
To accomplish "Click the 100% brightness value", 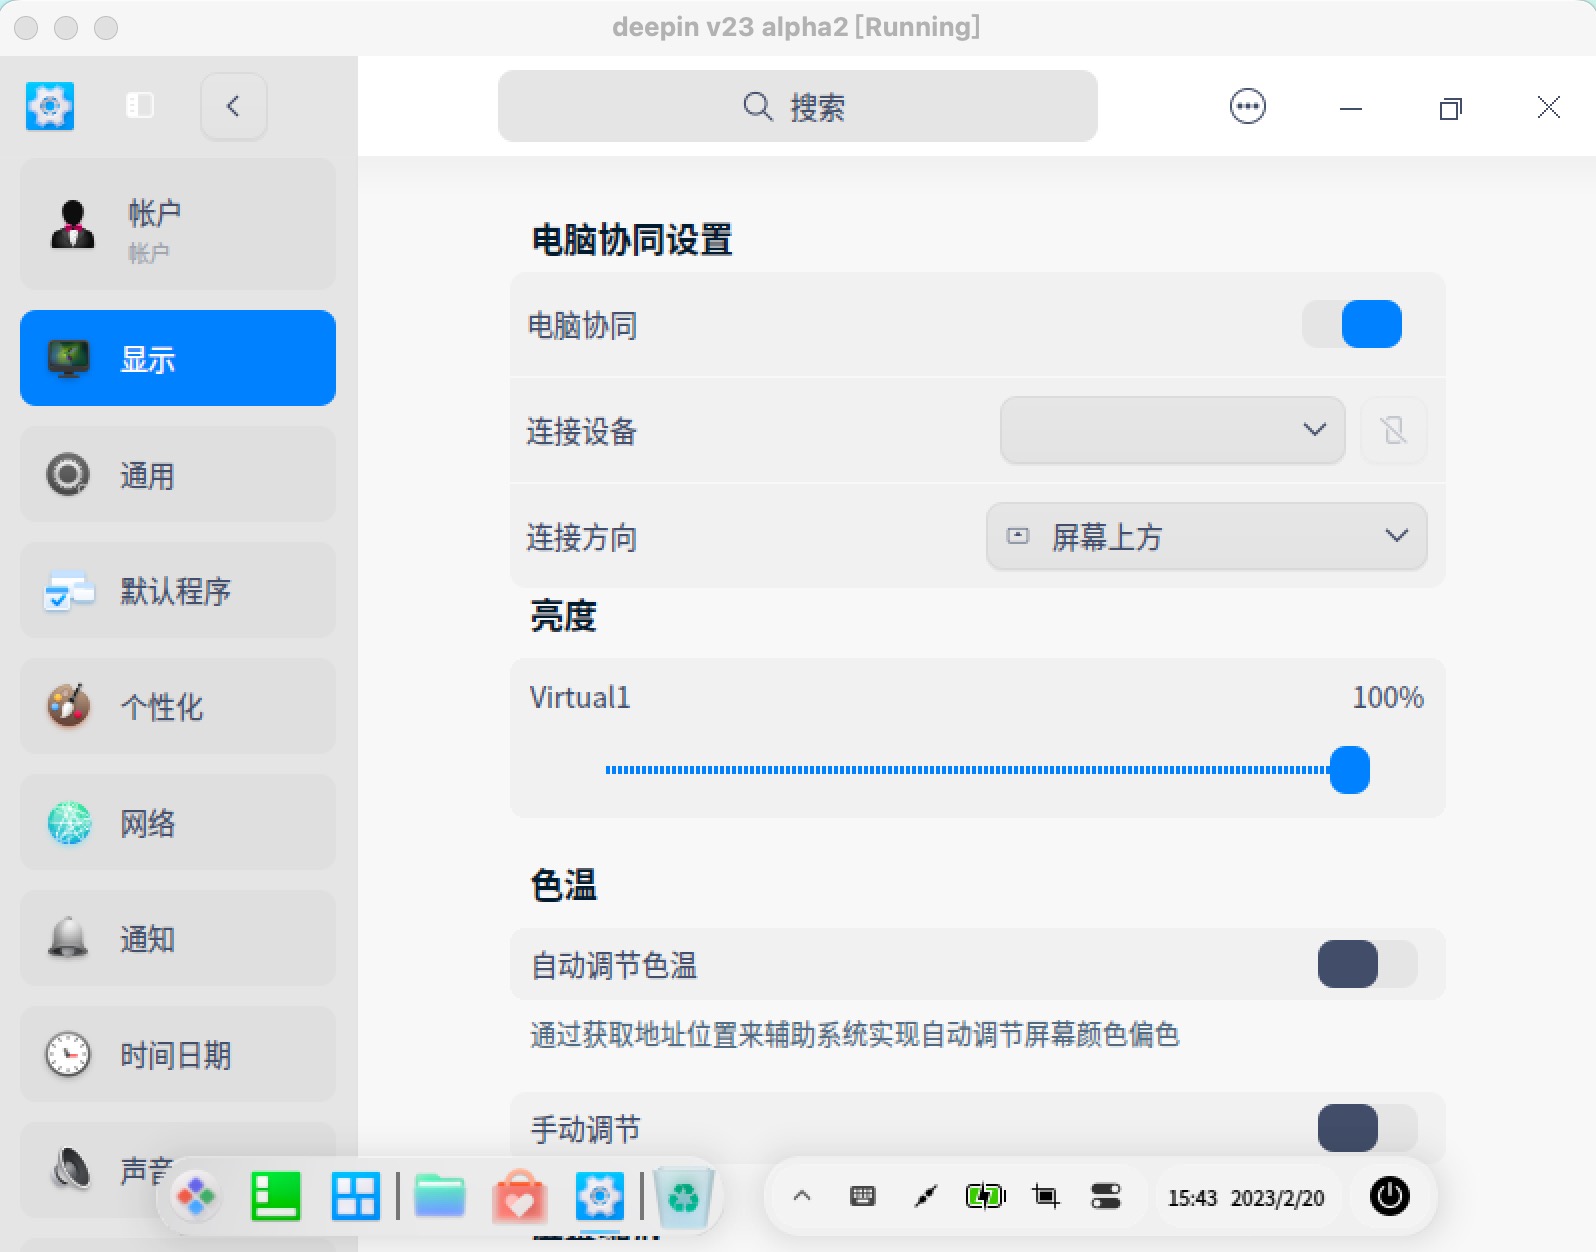I will [x=1388, y=697].
